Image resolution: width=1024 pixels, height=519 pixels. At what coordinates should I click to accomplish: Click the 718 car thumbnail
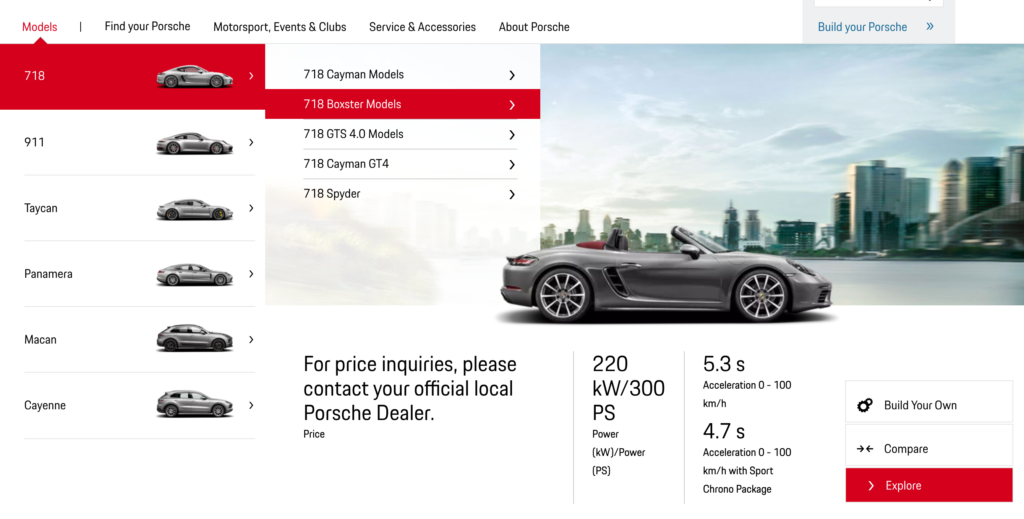tap(195, 76)
